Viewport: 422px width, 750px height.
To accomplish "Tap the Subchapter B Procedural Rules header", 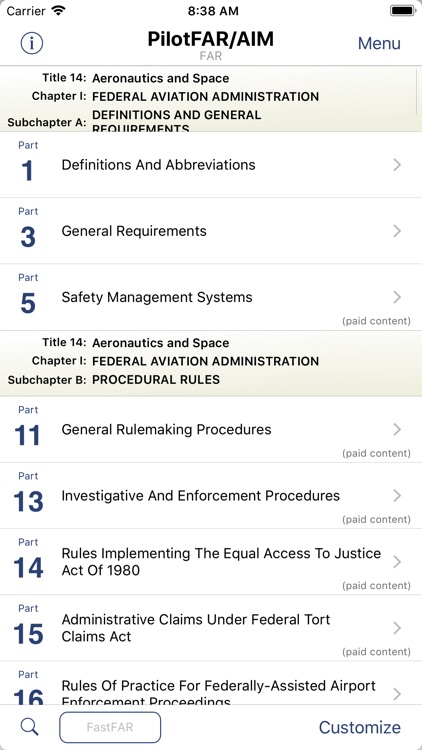I will tap(211, 363).
